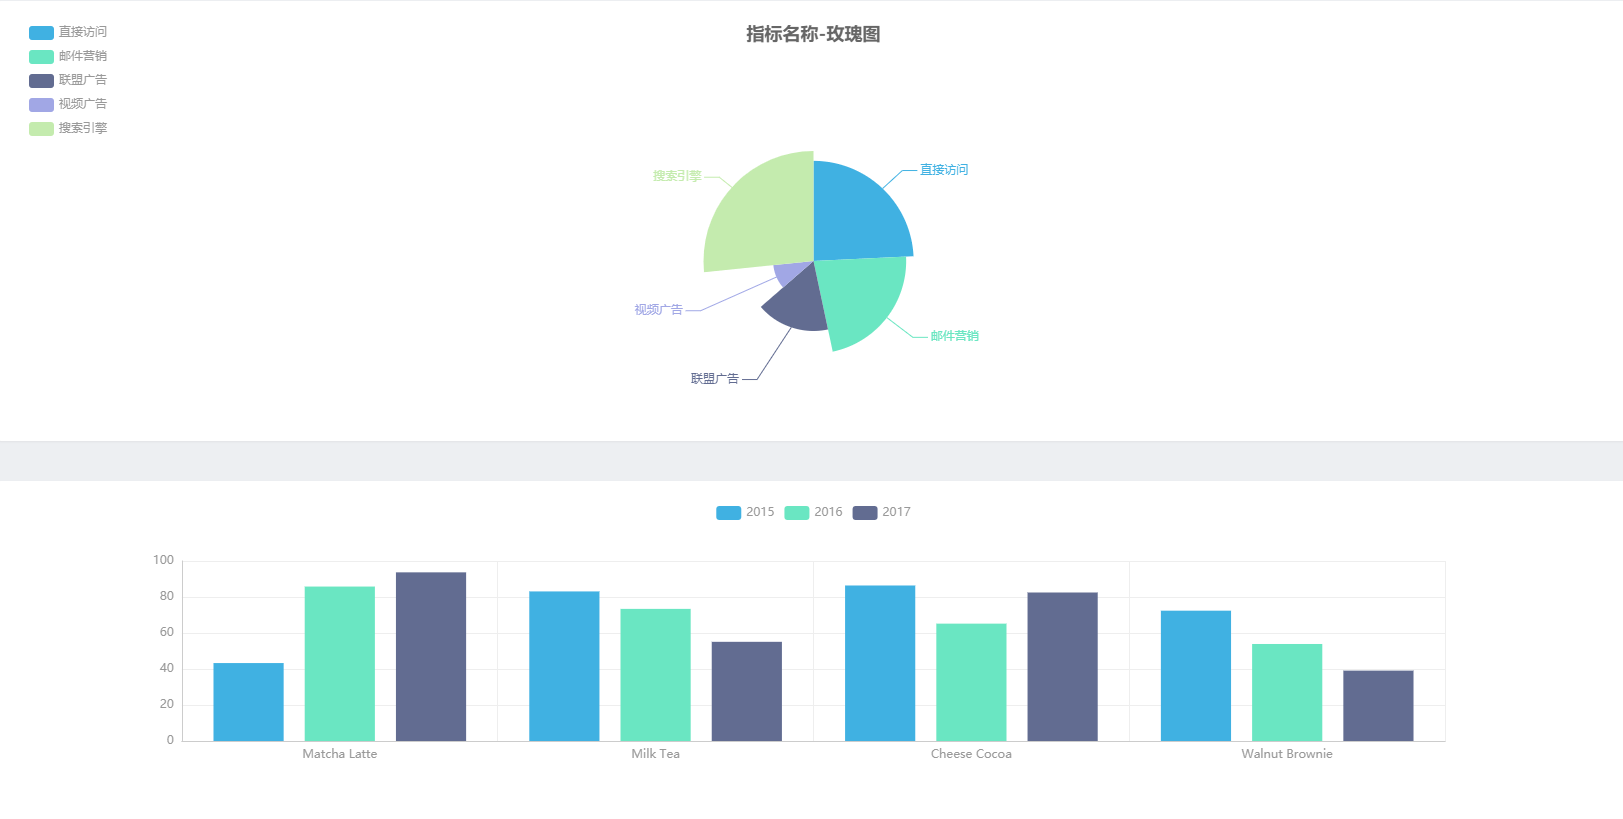This screenshot has width=1623, height=819.
Task: Click the 联盟广告 pie label
Action: pyautogui.click(x=715, y=379)
